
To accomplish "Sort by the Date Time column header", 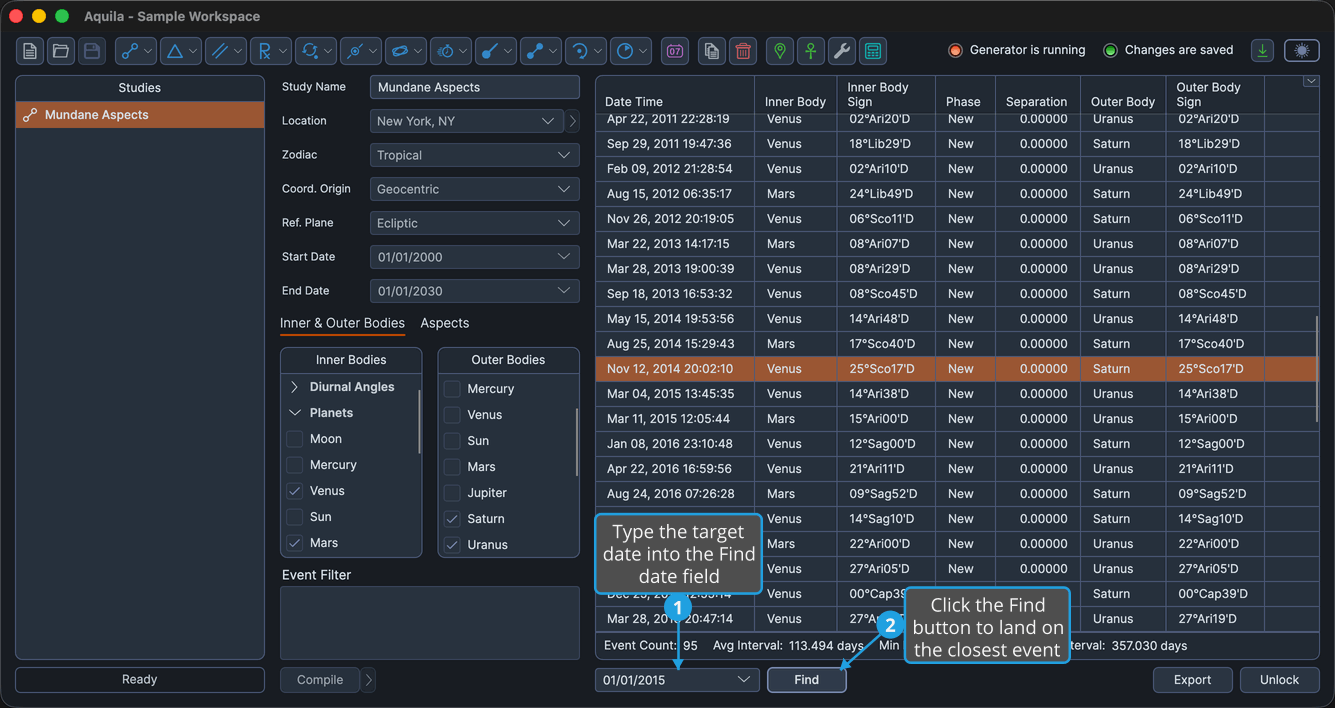I will click(675, 95).
